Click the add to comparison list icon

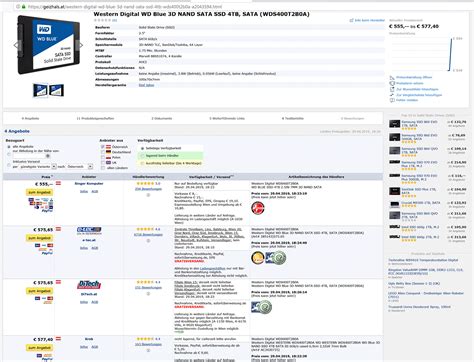coord(392,95)
